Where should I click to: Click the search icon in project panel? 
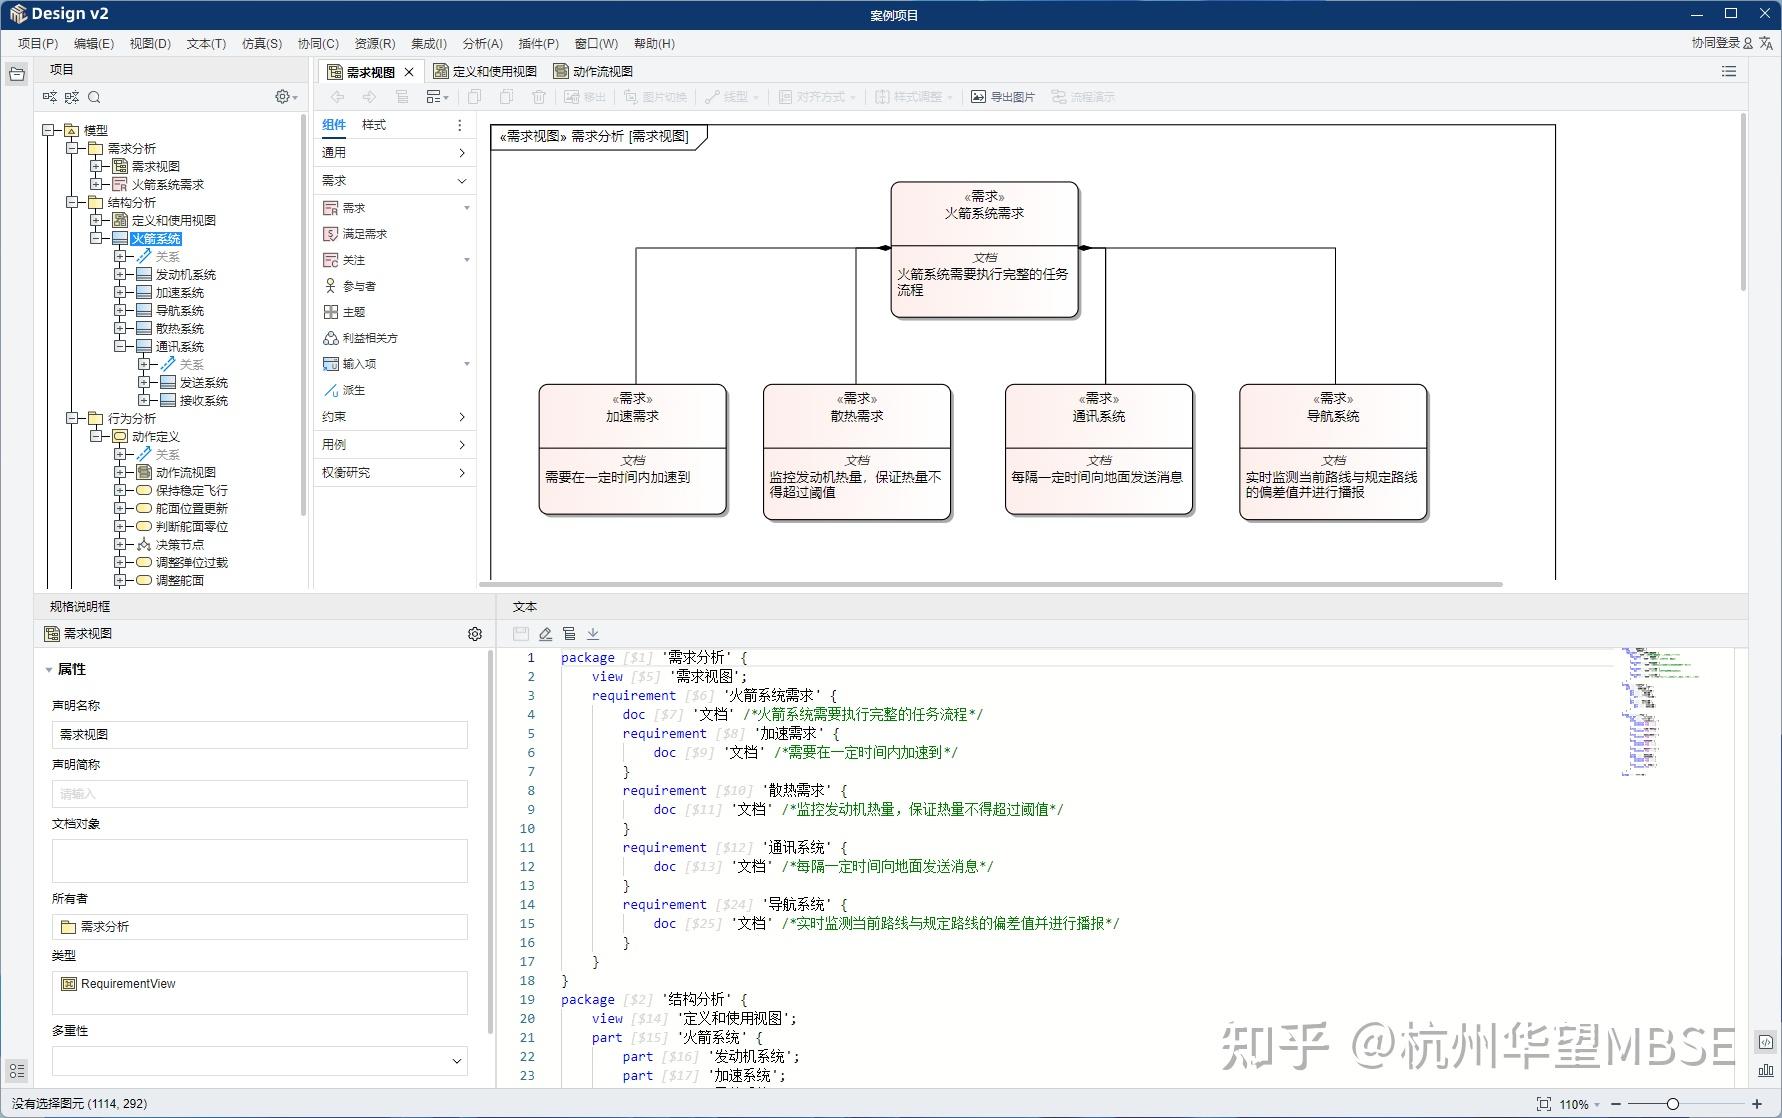94,96
